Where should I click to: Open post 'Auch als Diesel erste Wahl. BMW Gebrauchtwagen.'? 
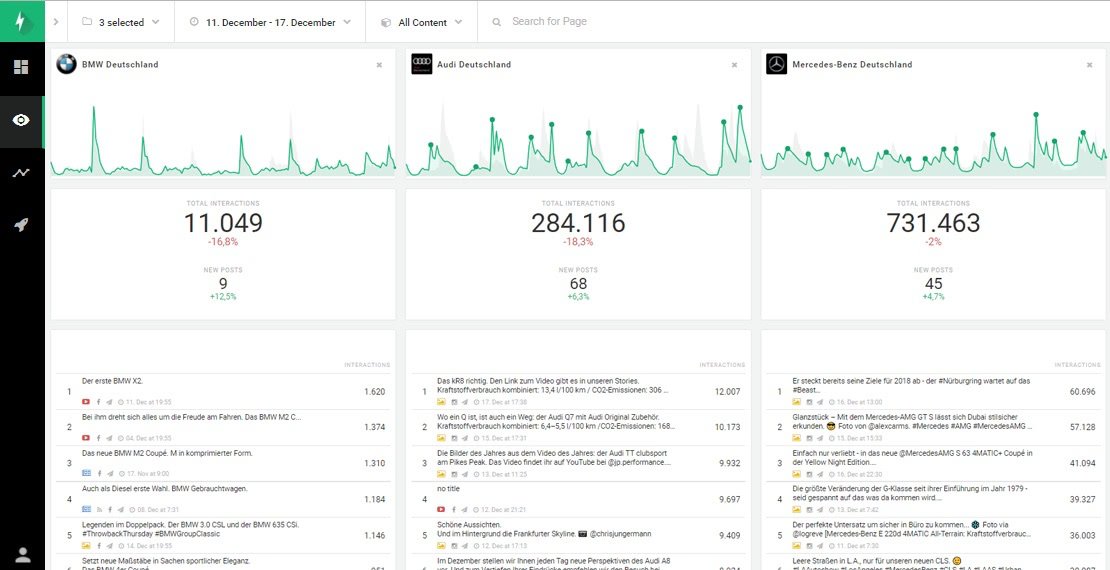point(164,489)
